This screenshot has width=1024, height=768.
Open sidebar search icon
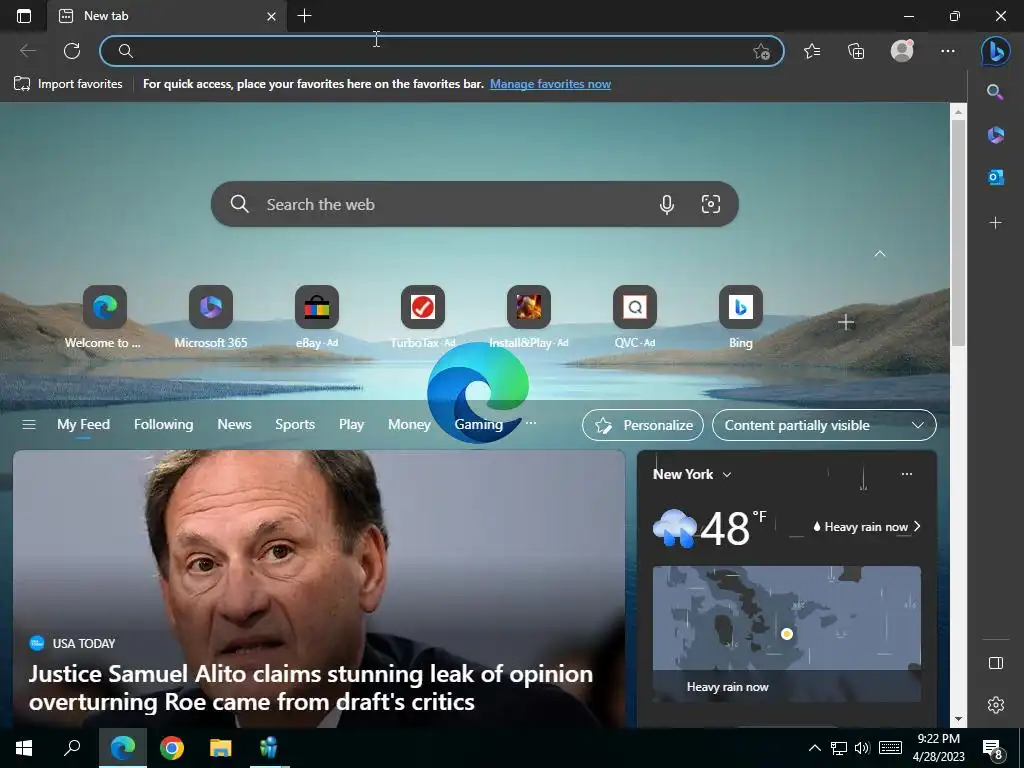995,92
